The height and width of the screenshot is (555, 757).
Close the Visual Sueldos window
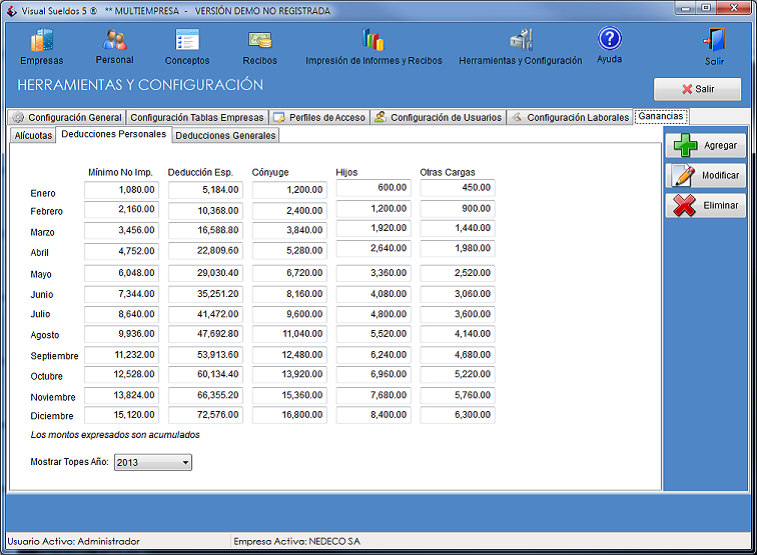point(734,8)
